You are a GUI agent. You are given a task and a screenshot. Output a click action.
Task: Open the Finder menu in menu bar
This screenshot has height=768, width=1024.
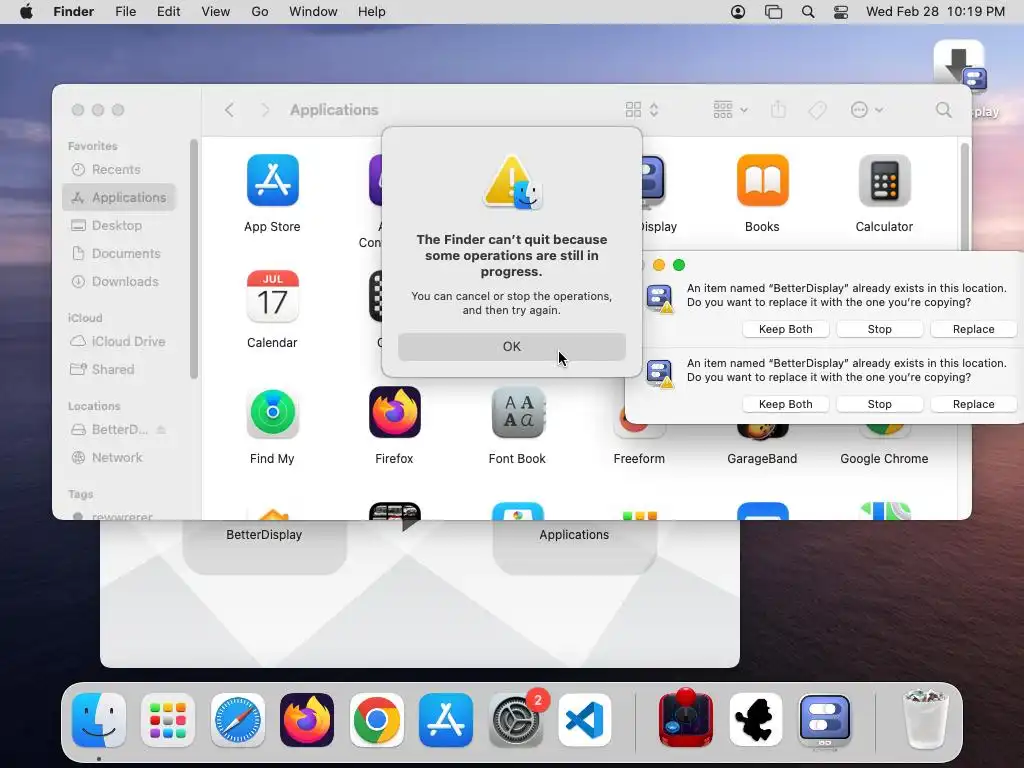tap(74, 12)
